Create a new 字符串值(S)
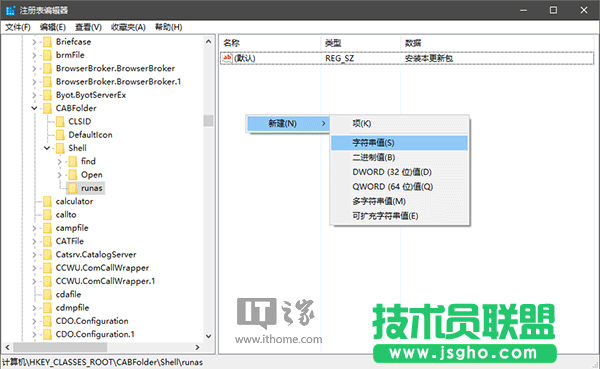600x369 pixels. click(x=399, y=143)
